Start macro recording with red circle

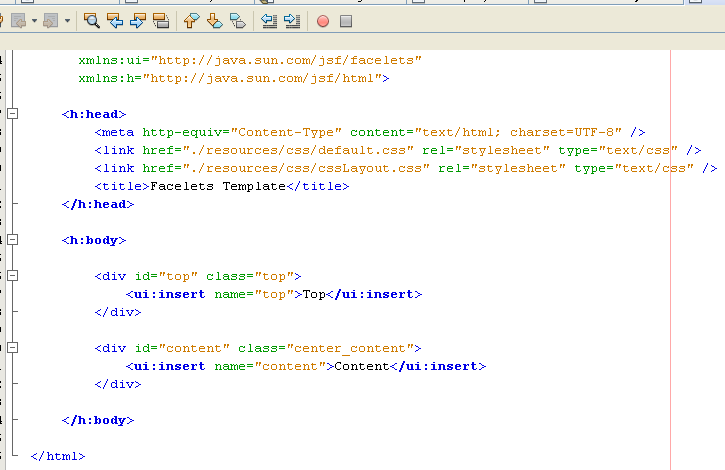click(323, 21)
